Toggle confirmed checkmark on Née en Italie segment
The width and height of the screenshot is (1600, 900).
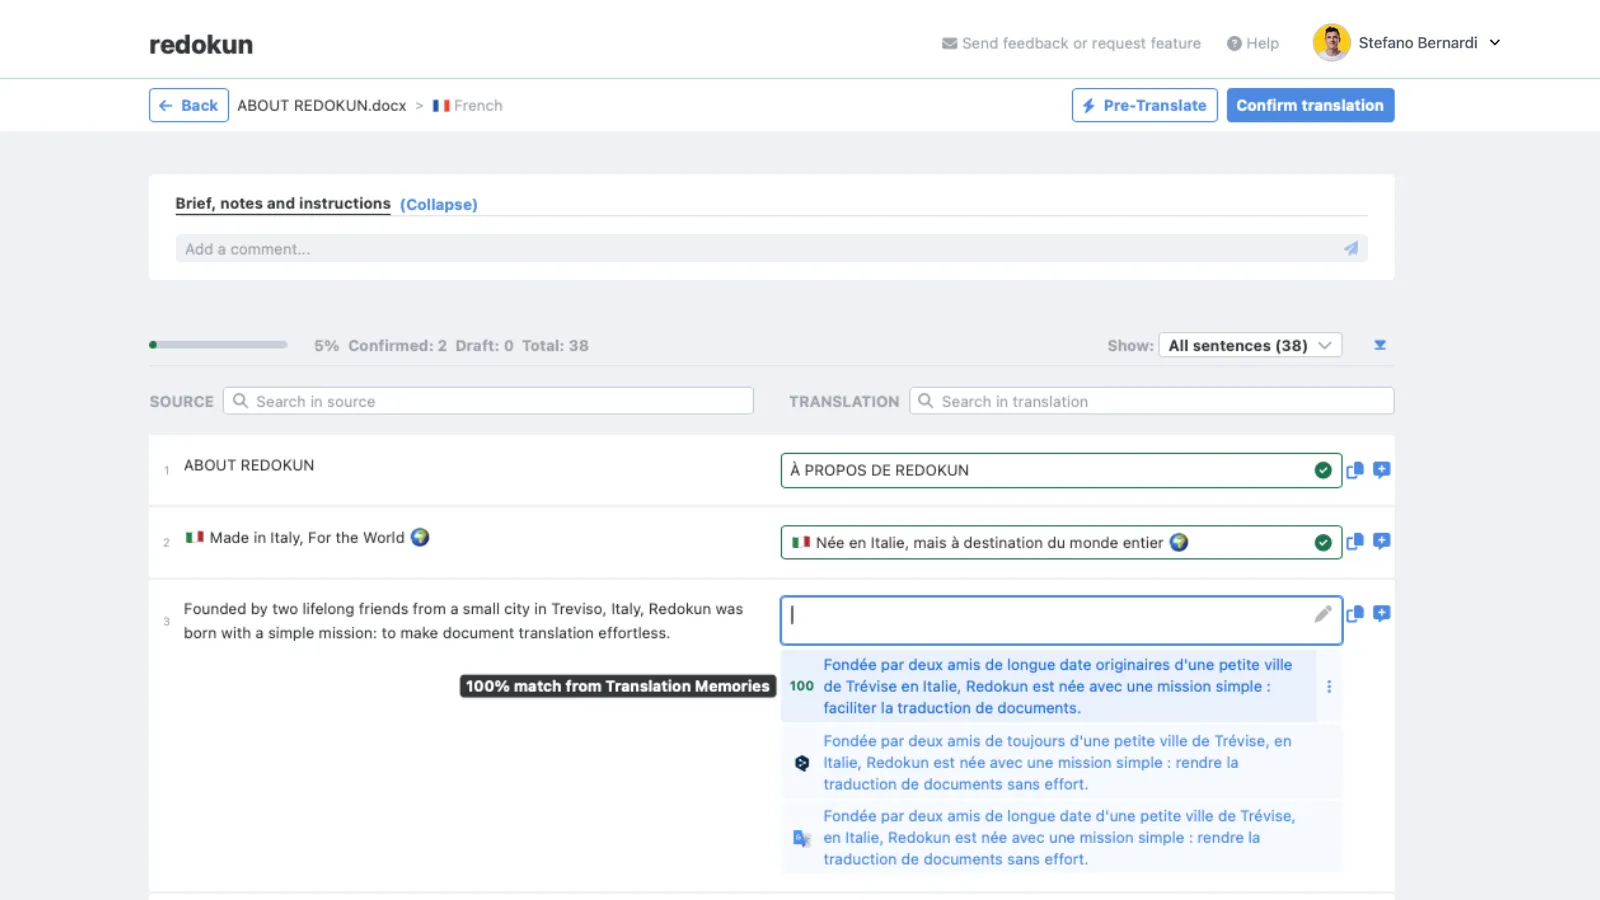(1322, 542)
